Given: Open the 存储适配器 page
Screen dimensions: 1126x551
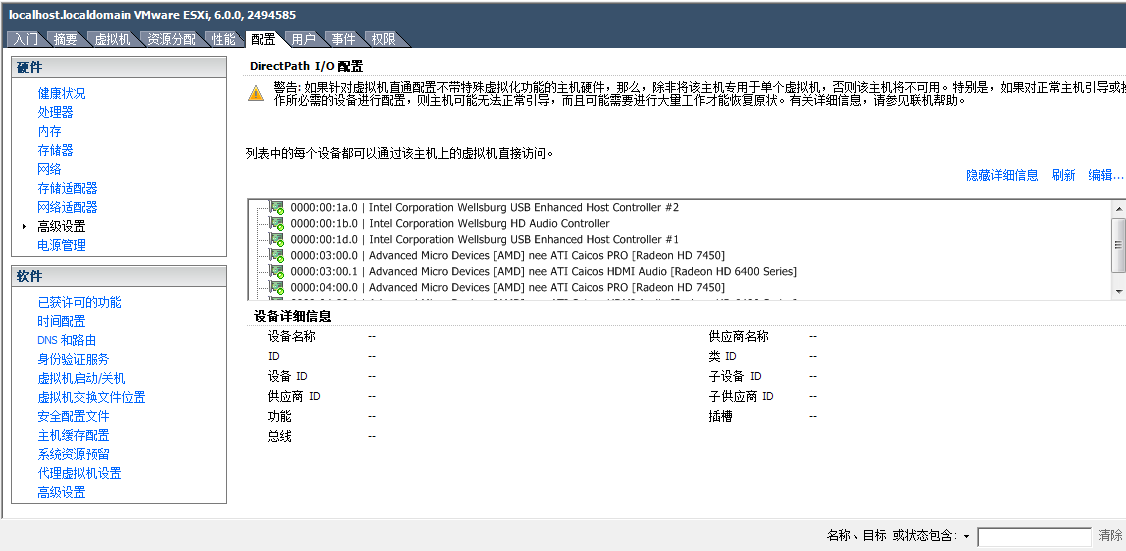Looking at the screenshot, I should [68, 188].
